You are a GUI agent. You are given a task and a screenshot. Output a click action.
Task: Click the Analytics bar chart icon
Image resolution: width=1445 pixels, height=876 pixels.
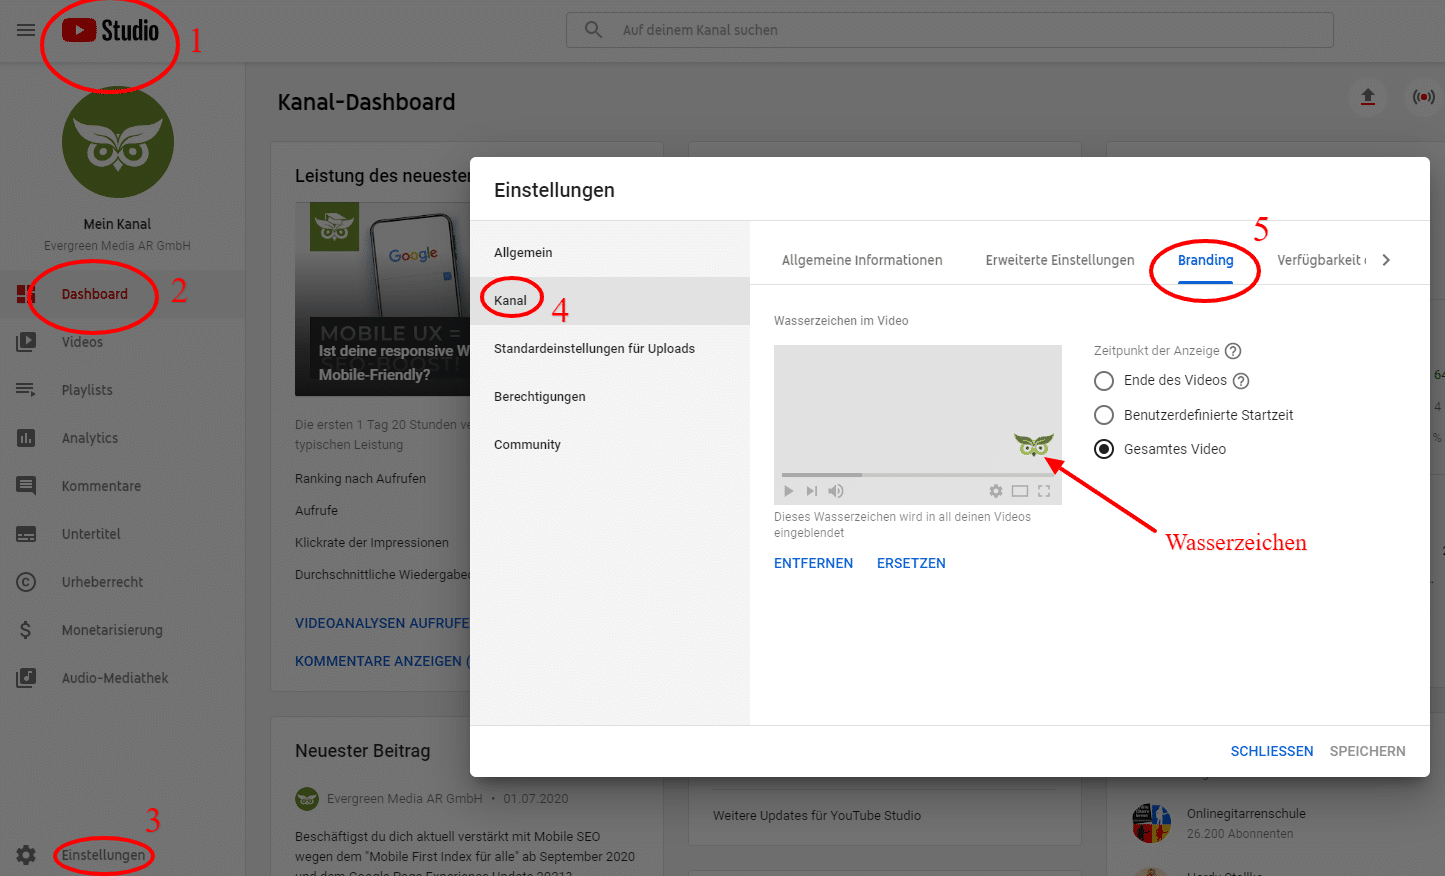pos(26,438)
